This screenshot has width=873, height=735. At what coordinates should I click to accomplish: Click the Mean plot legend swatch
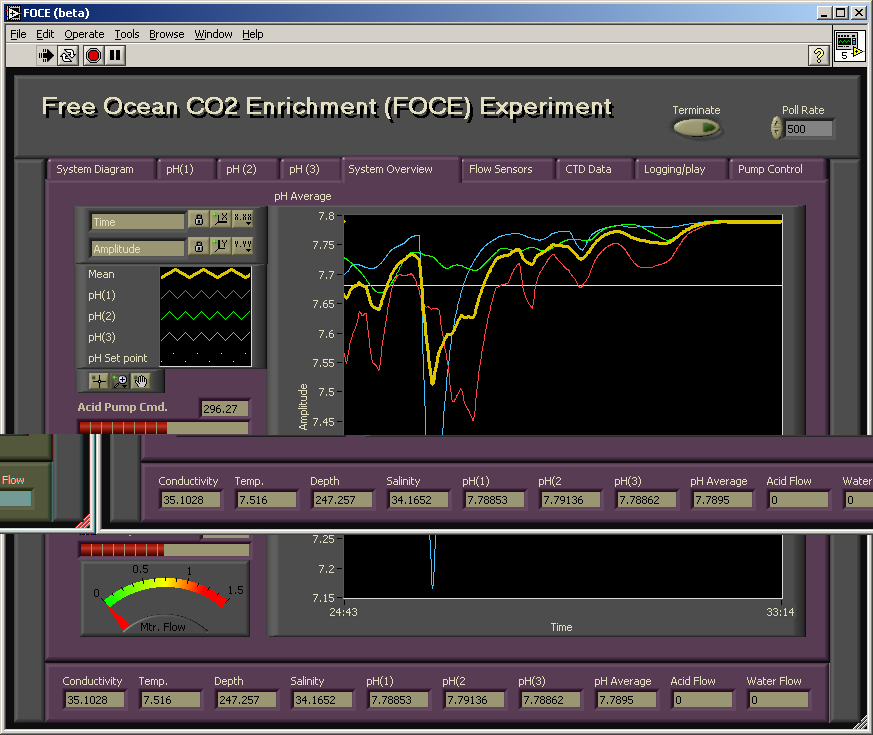[205, 274]
